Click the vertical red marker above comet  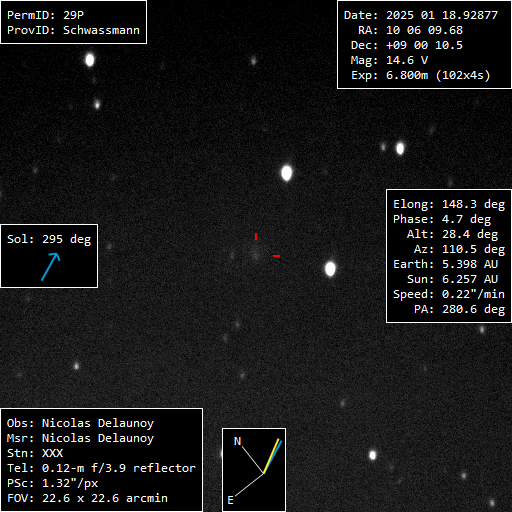[x=256, y=236]
